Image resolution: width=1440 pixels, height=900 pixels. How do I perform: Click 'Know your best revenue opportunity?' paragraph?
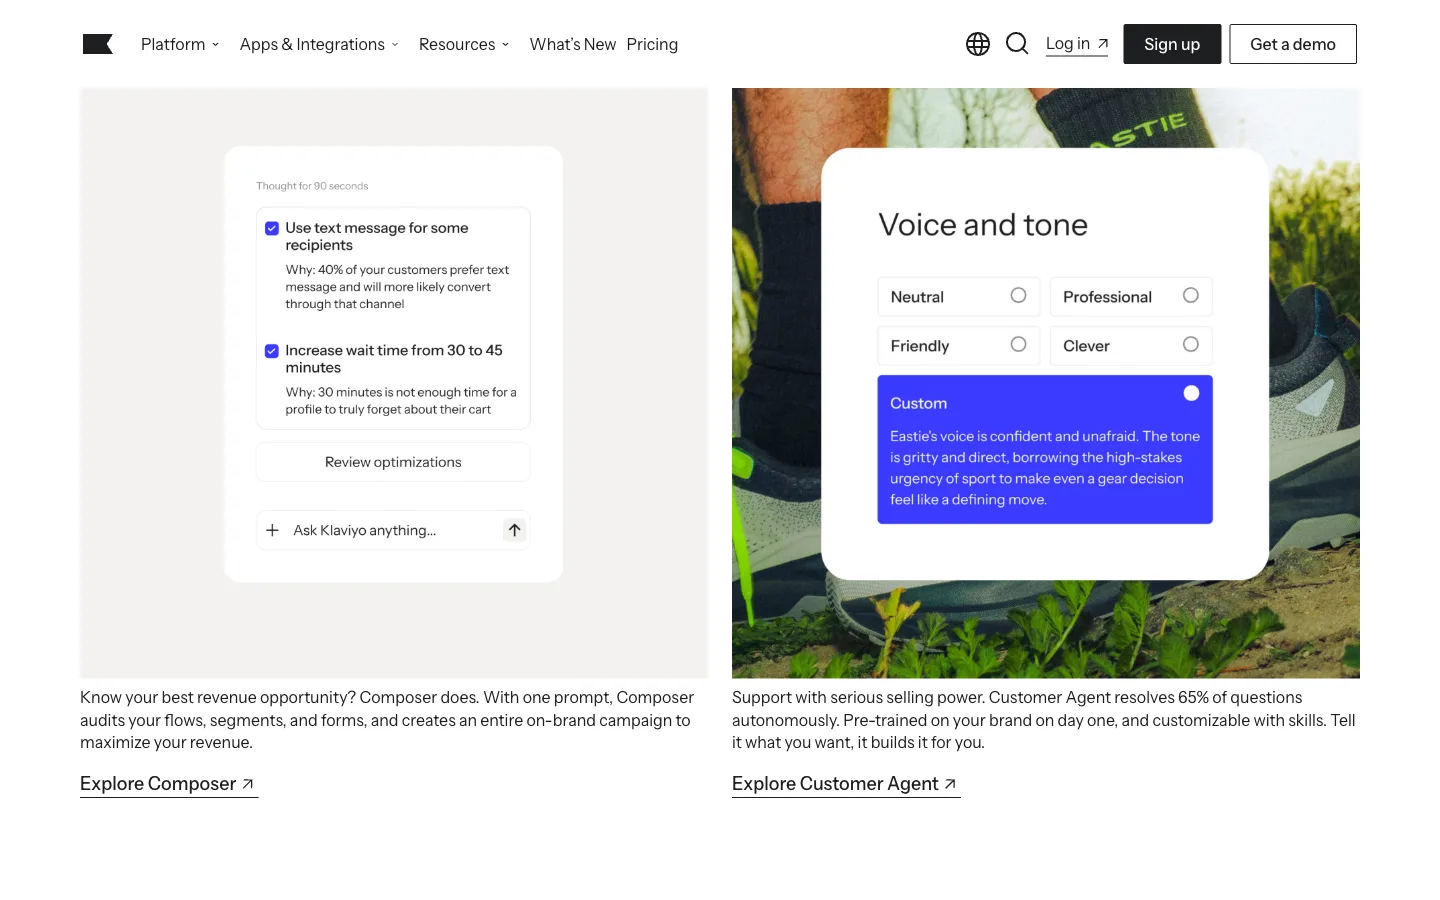387,720
